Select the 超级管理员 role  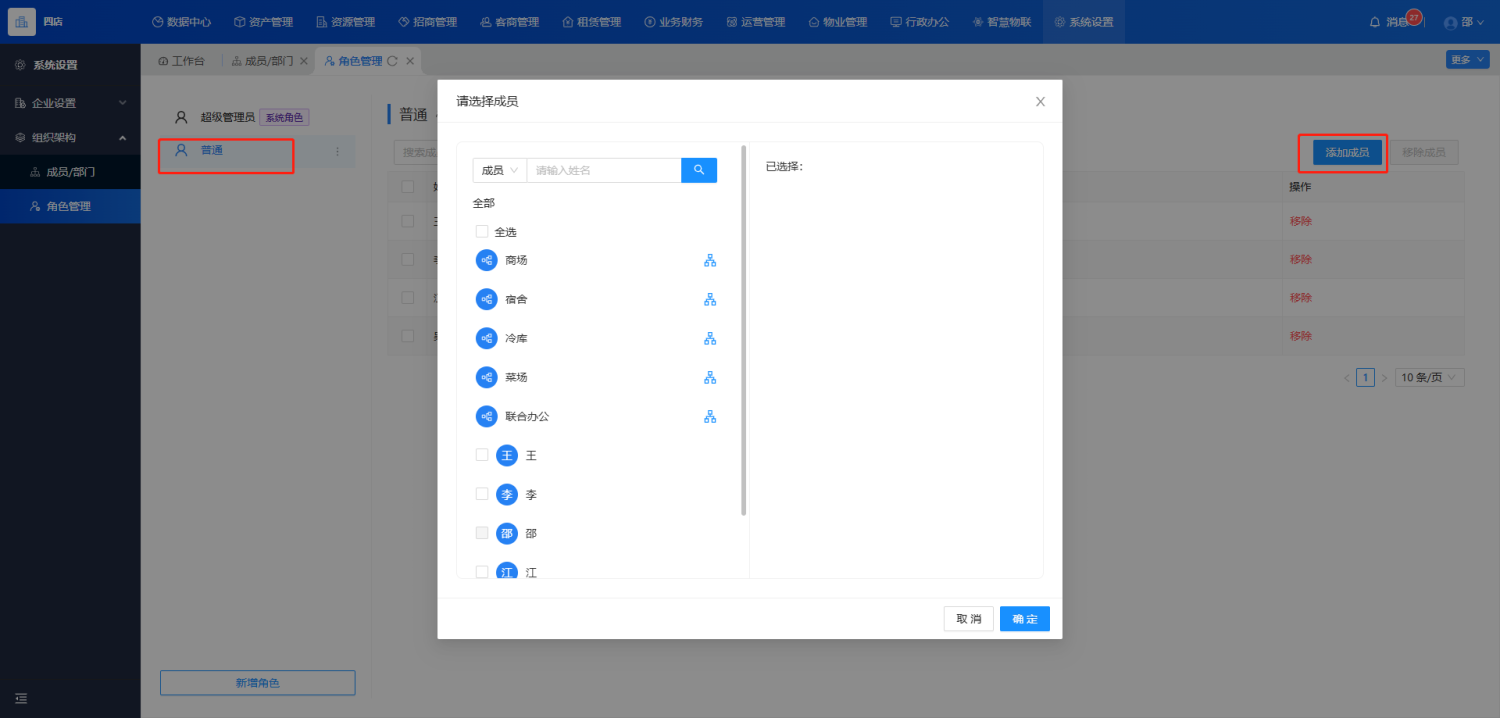228,117
